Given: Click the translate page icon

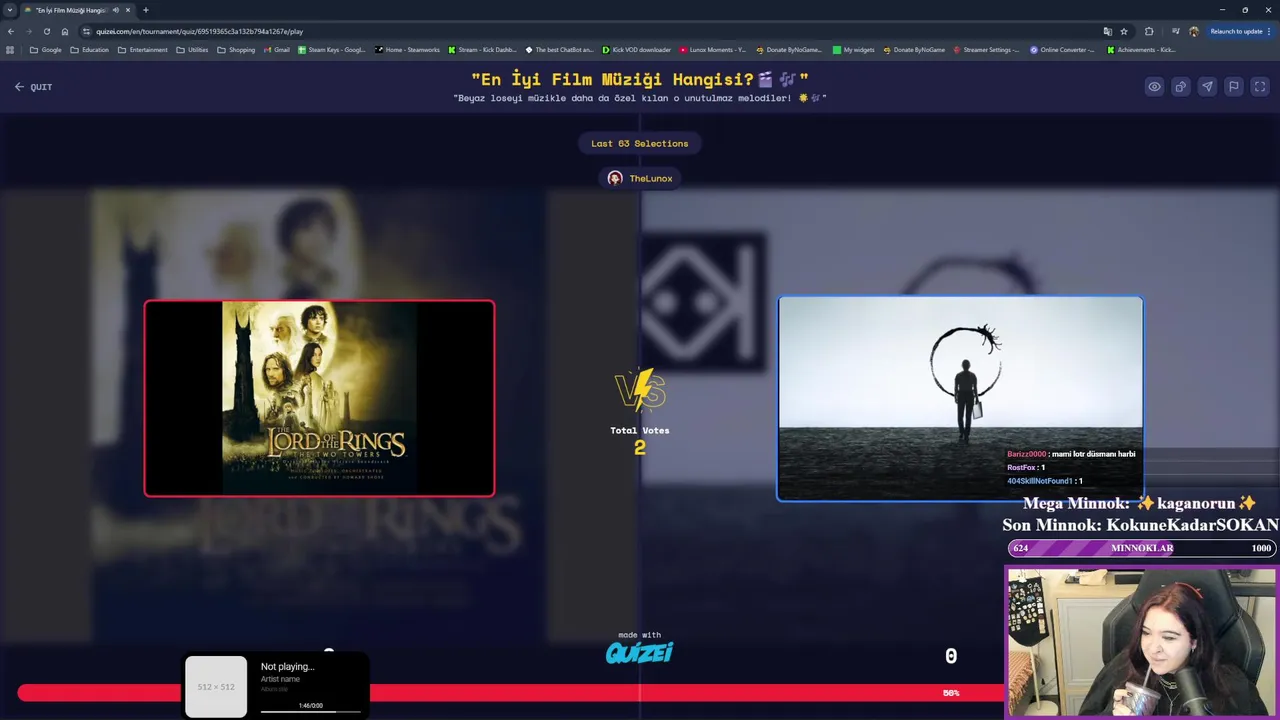Looking at the screenshot, I should pyautogui.click(x=1107, y=31).
